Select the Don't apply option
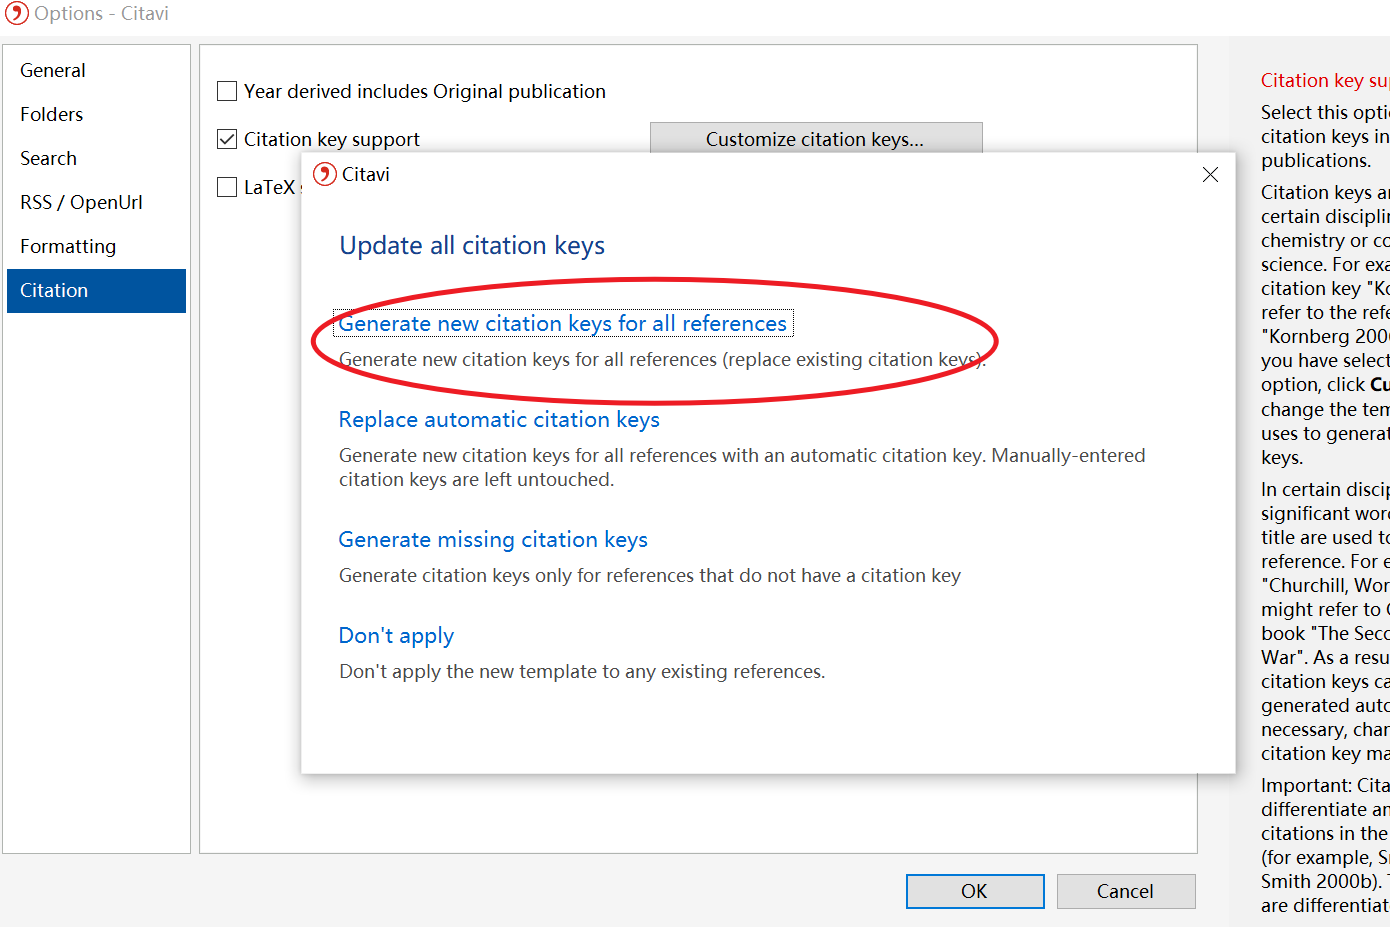Screen dimensions: 1390x927 (x=396, y=635)
